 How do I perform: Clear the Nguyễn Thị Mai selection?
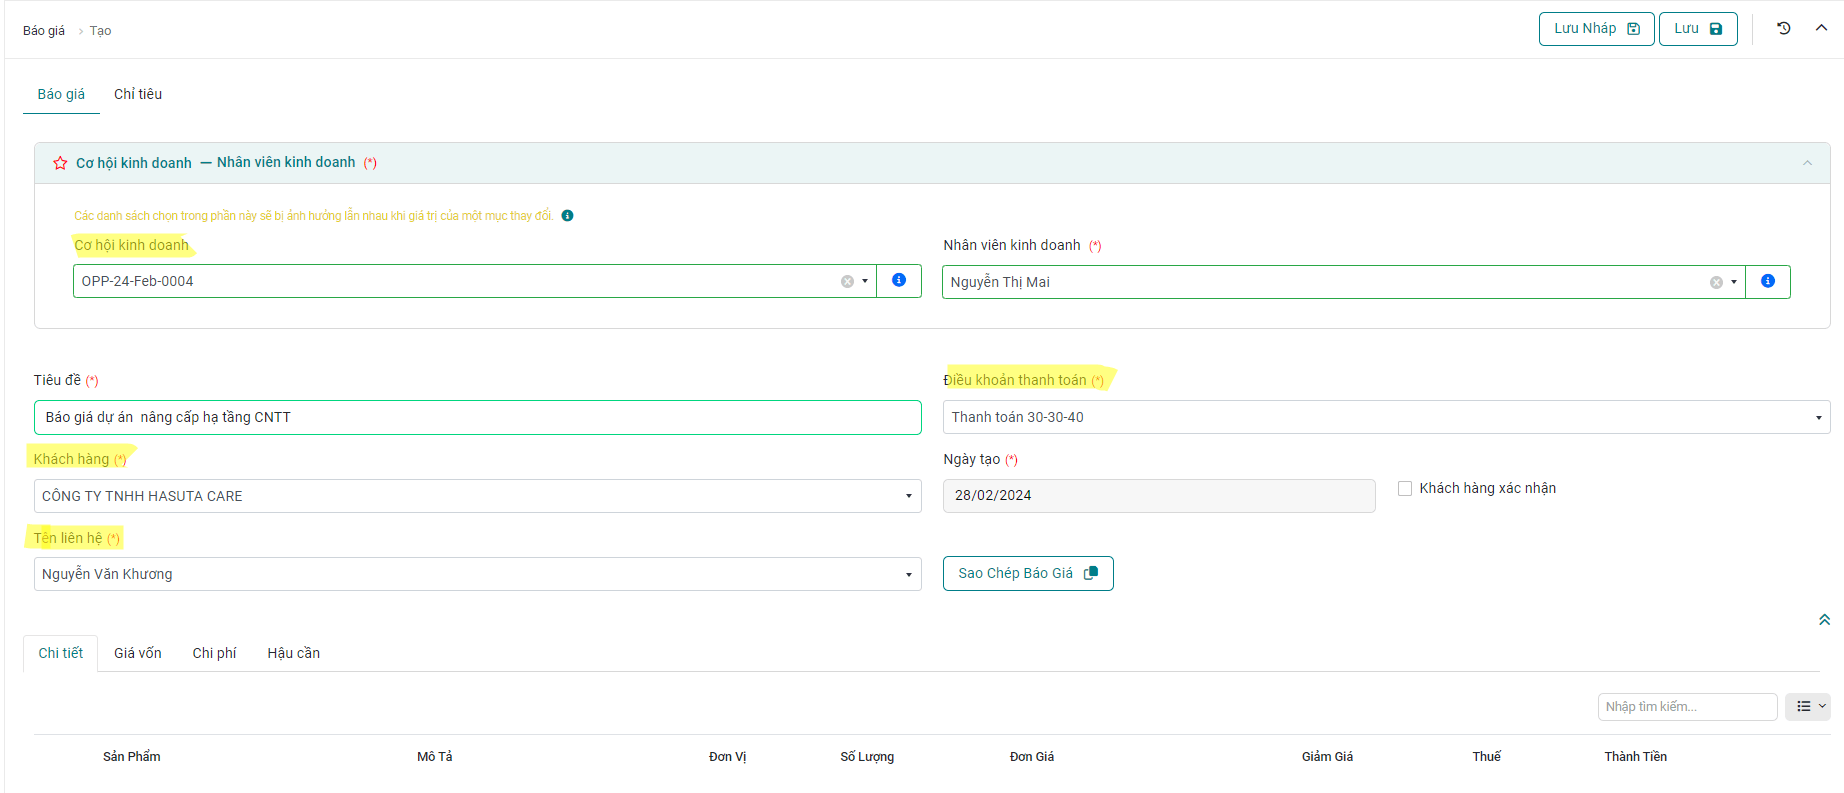click(1716, 283)
